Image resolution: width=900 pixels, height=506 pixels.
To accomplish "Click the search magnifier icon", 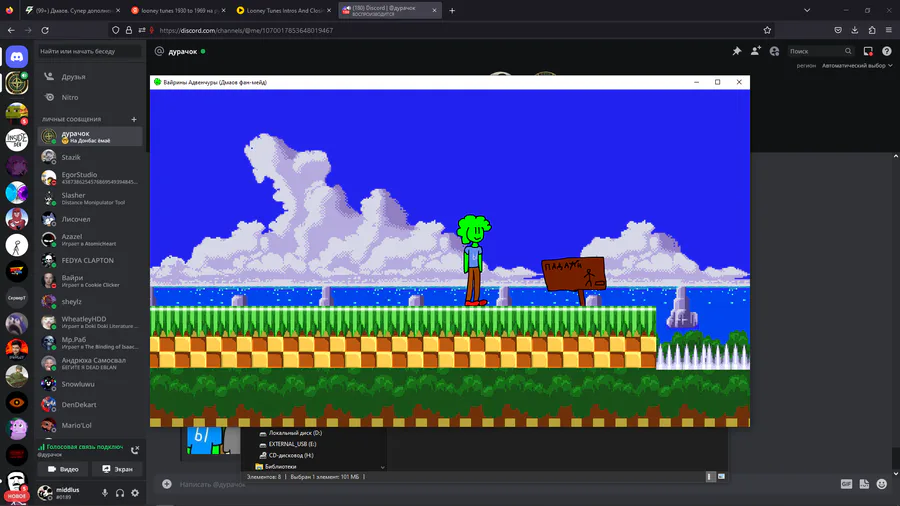I will click(x=848, y=51).
